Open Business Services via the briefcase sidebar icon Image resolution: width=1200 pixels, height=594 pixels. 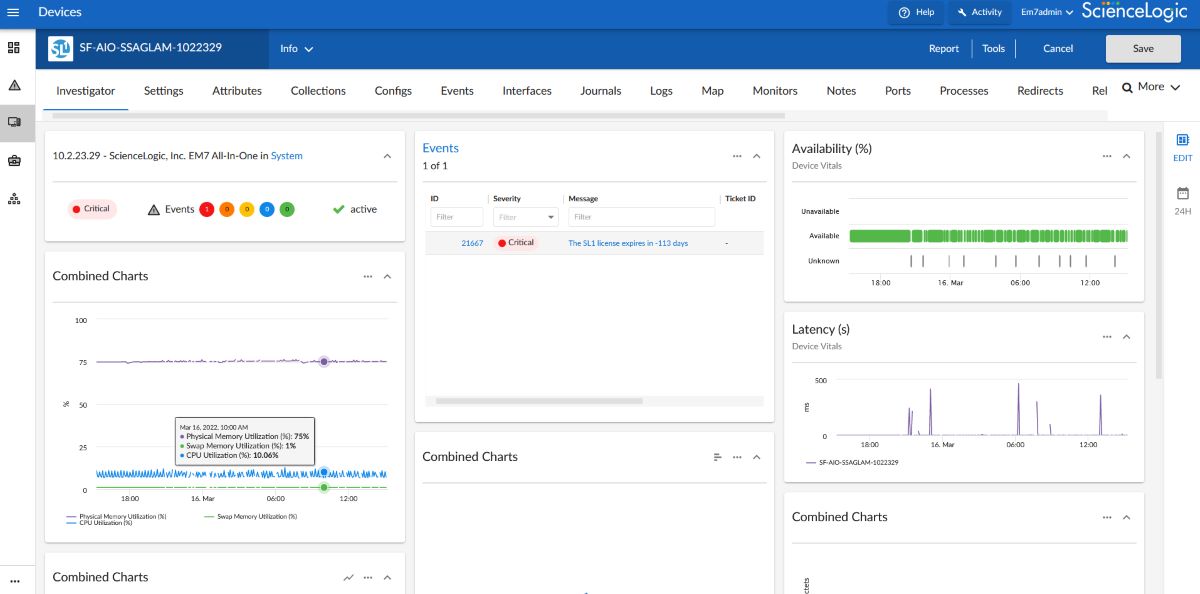pos(14,159)
